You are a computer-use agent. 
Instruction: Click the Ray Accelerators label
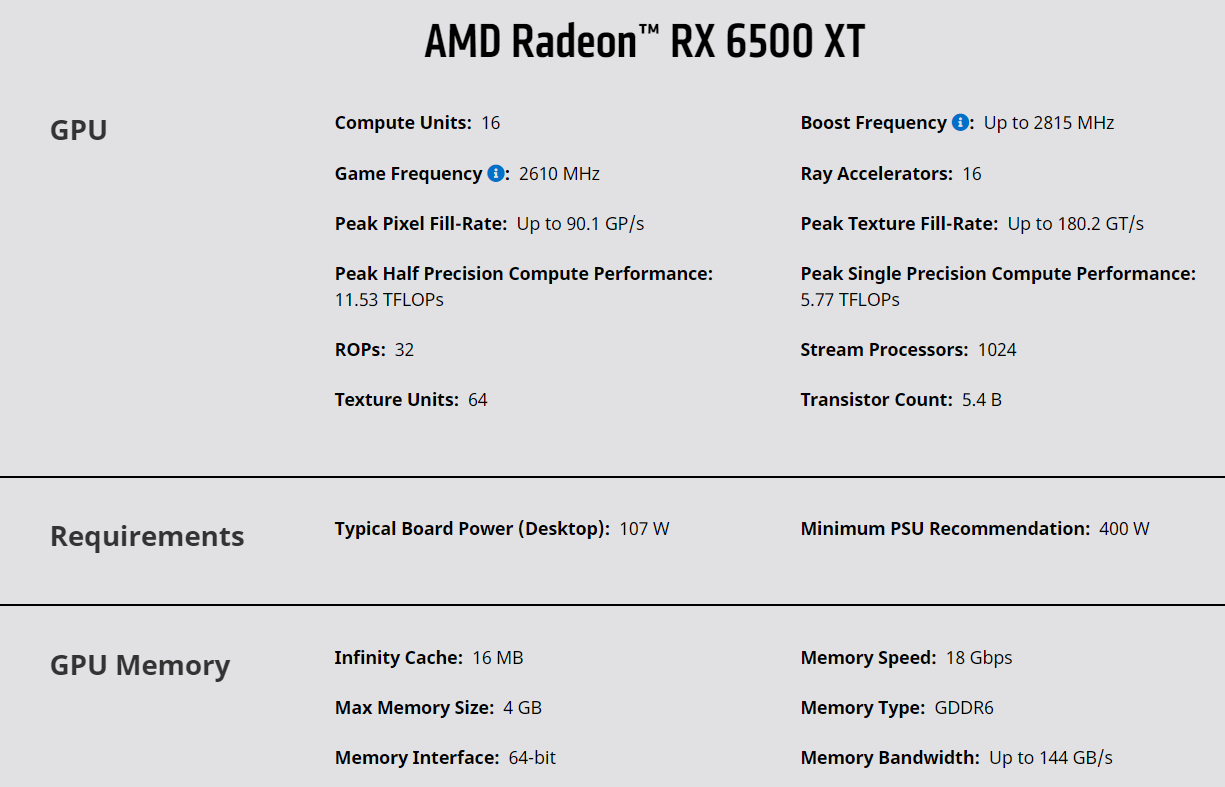[x=877, y=173]
